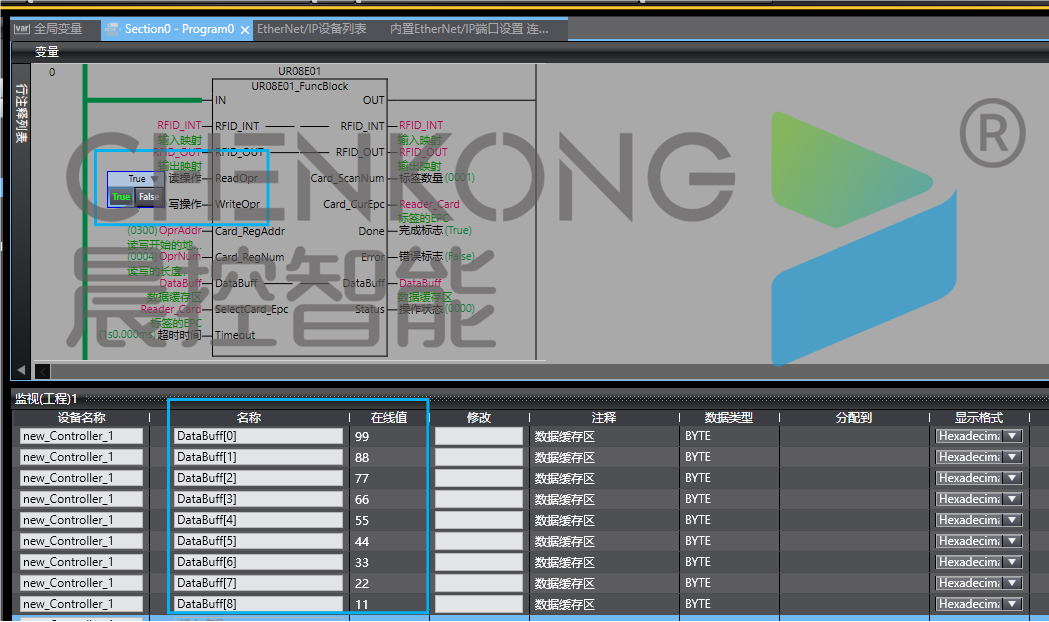This screenshot has height=622, width=1049.
Task: Click the ladder scrollbar left arrow
Action: pos(42,371)
